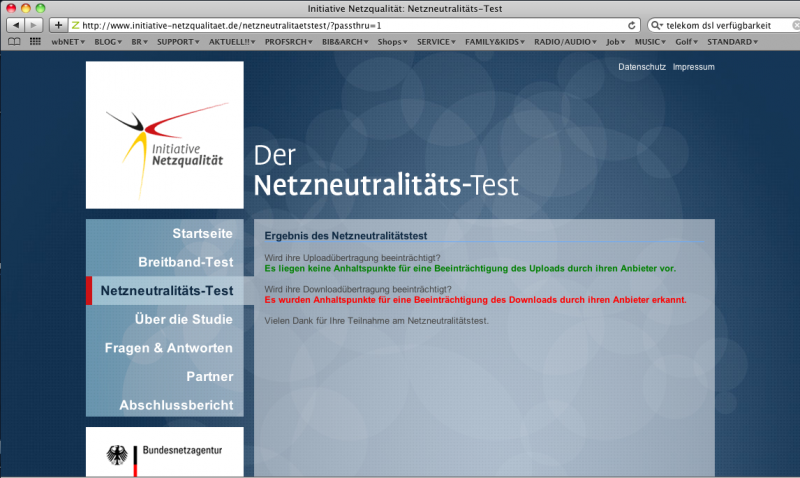This screenshot has width=800, height=478.
Task: Click the browser forward arrow button
Action: coord(35,24)
